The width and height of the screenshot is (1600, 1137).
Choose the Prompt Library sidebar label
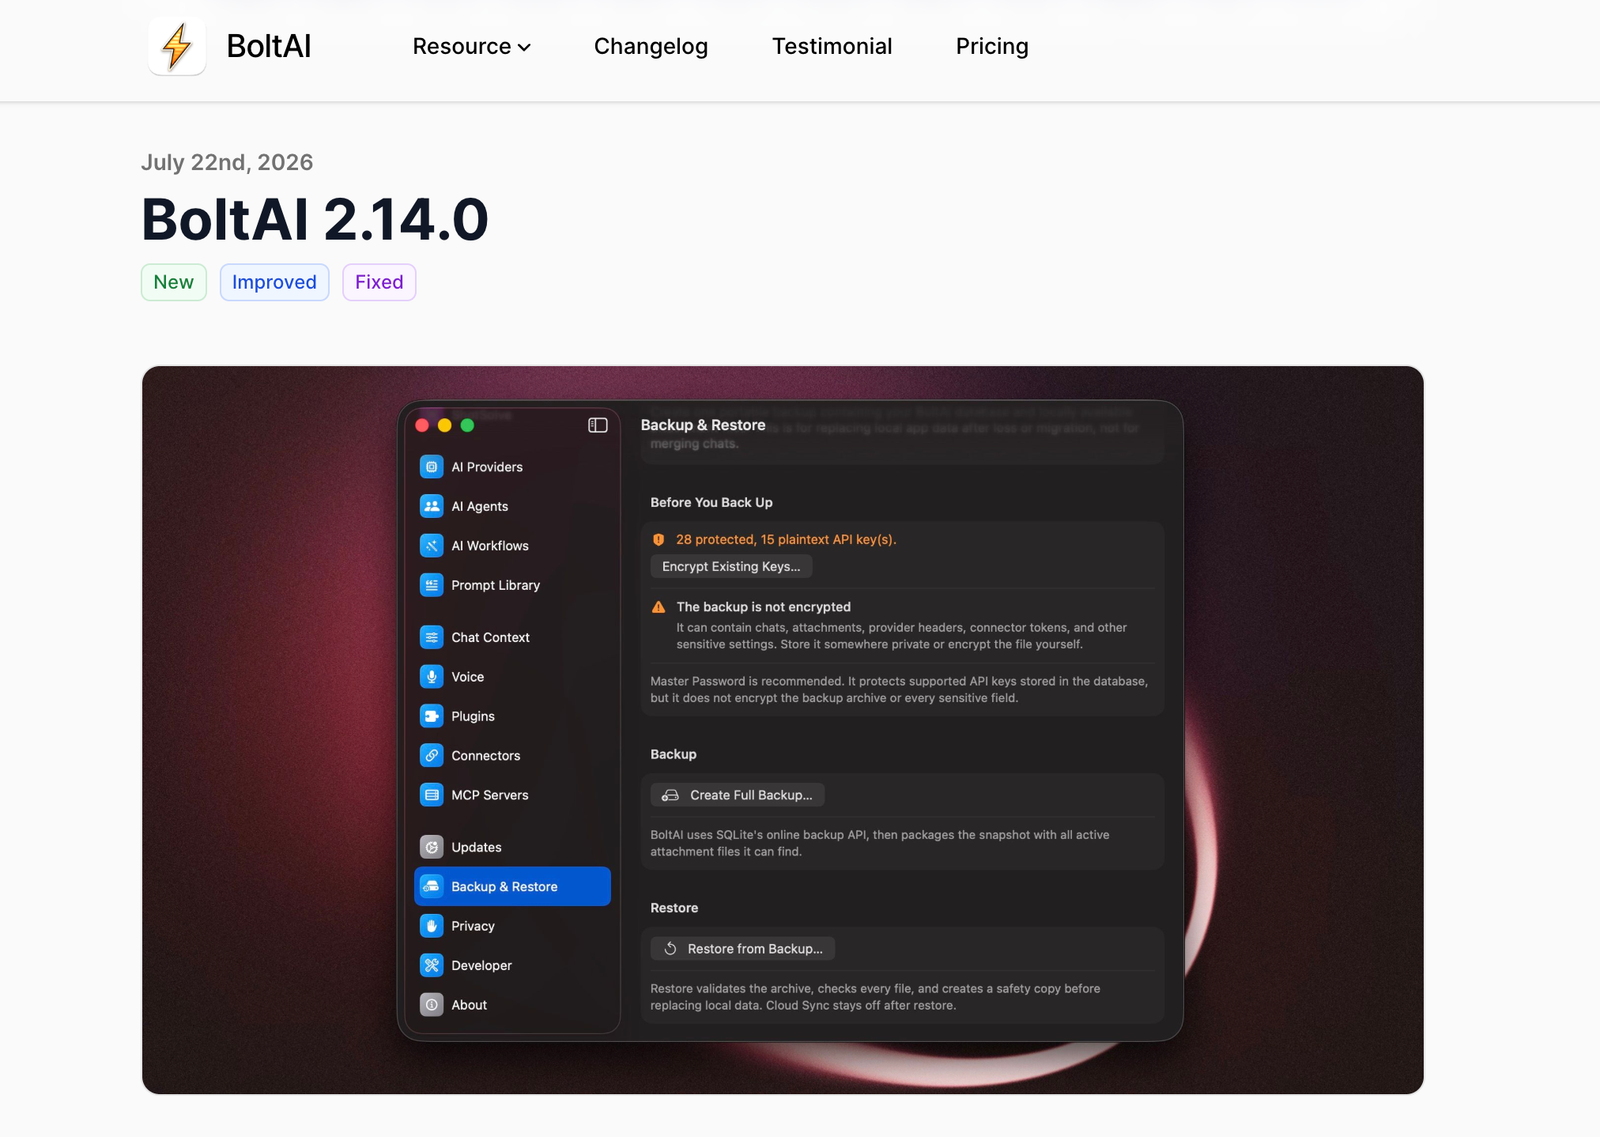pos(496,585)
